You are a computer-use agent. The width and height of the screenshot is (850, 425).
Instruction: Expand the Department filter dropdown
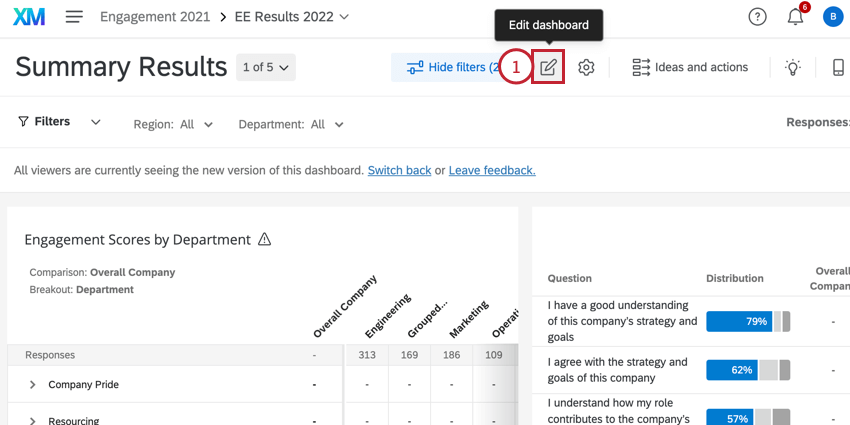click(291, 125)
